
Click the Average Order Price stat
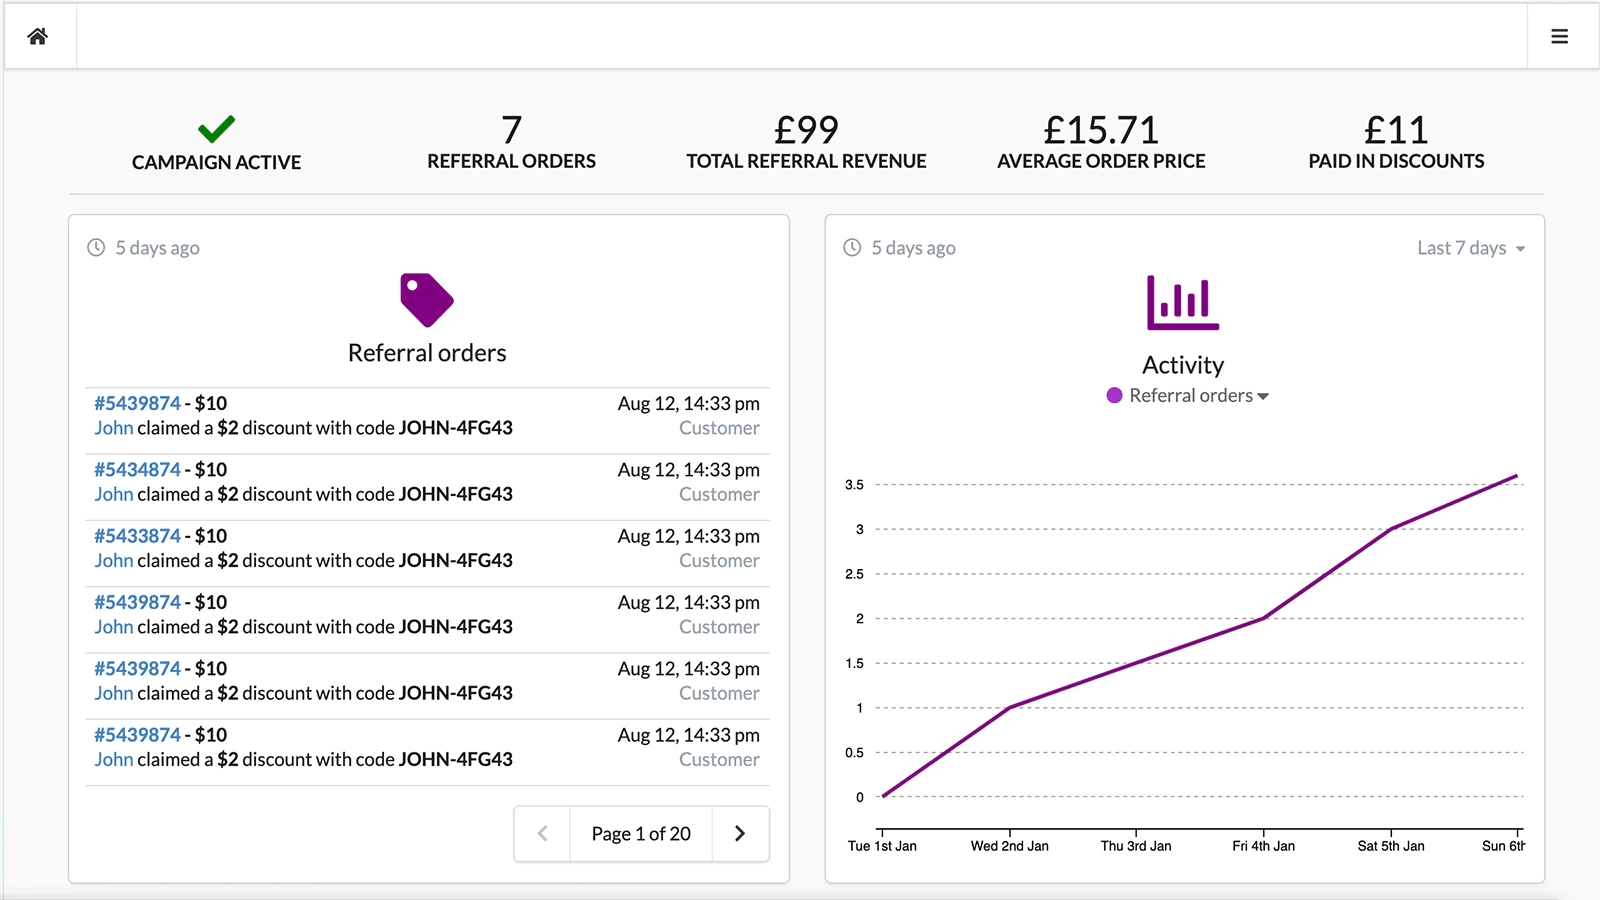pyautogui.click(x=1101, y=143)
